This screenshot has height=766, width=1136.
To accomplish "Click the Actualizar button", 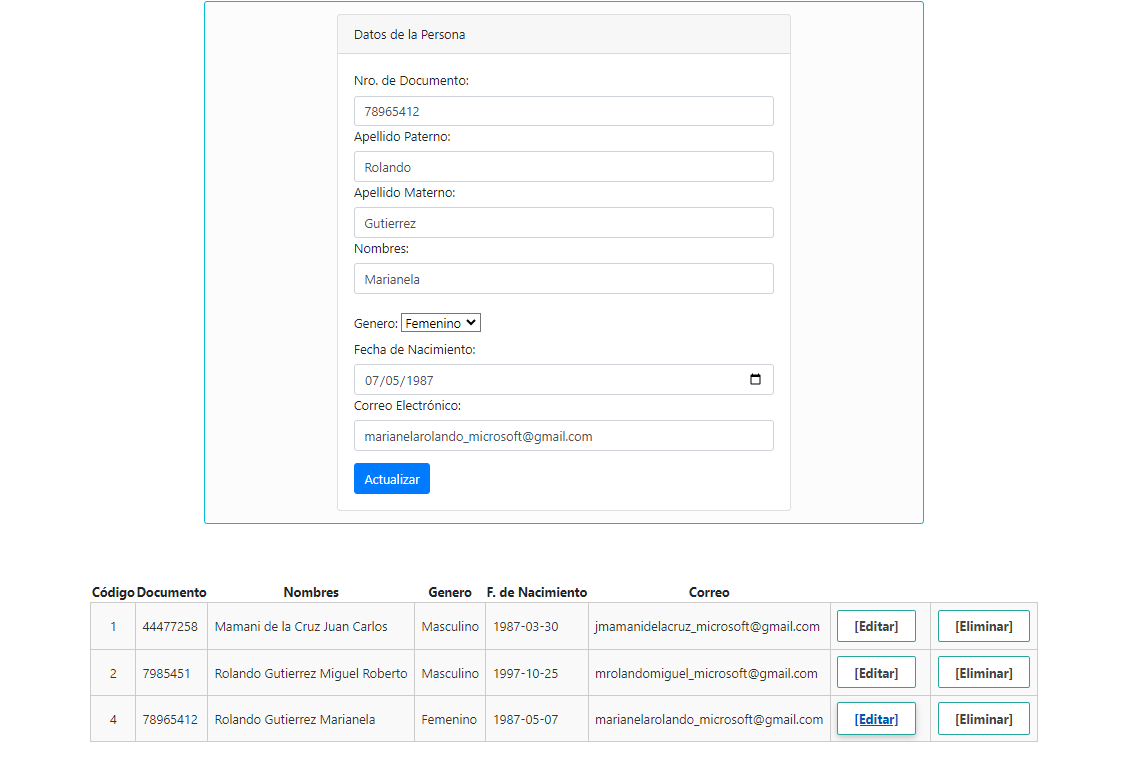I will pyautogui.click(x=391, y=479).
